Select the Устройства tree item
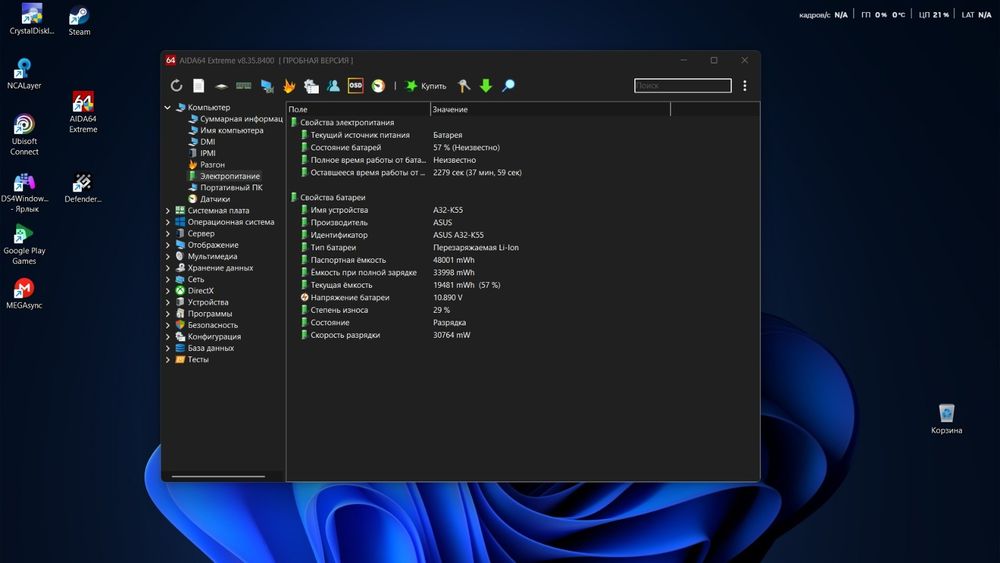The width and height of the screenshot is (1000, 563). [x=202, y=302]
